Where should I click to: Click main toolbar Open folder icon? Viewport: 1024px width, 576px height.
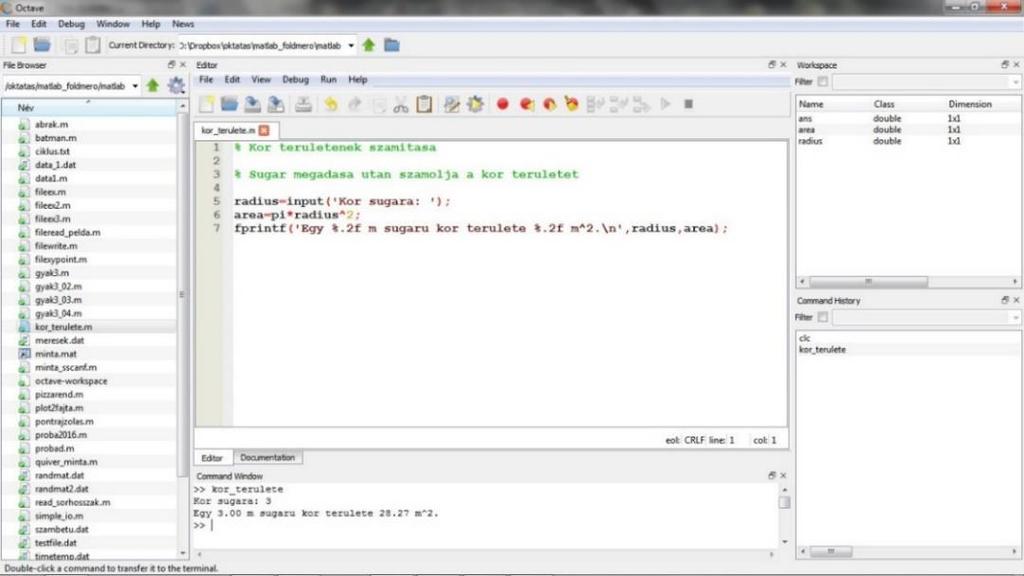coord(42,44)
